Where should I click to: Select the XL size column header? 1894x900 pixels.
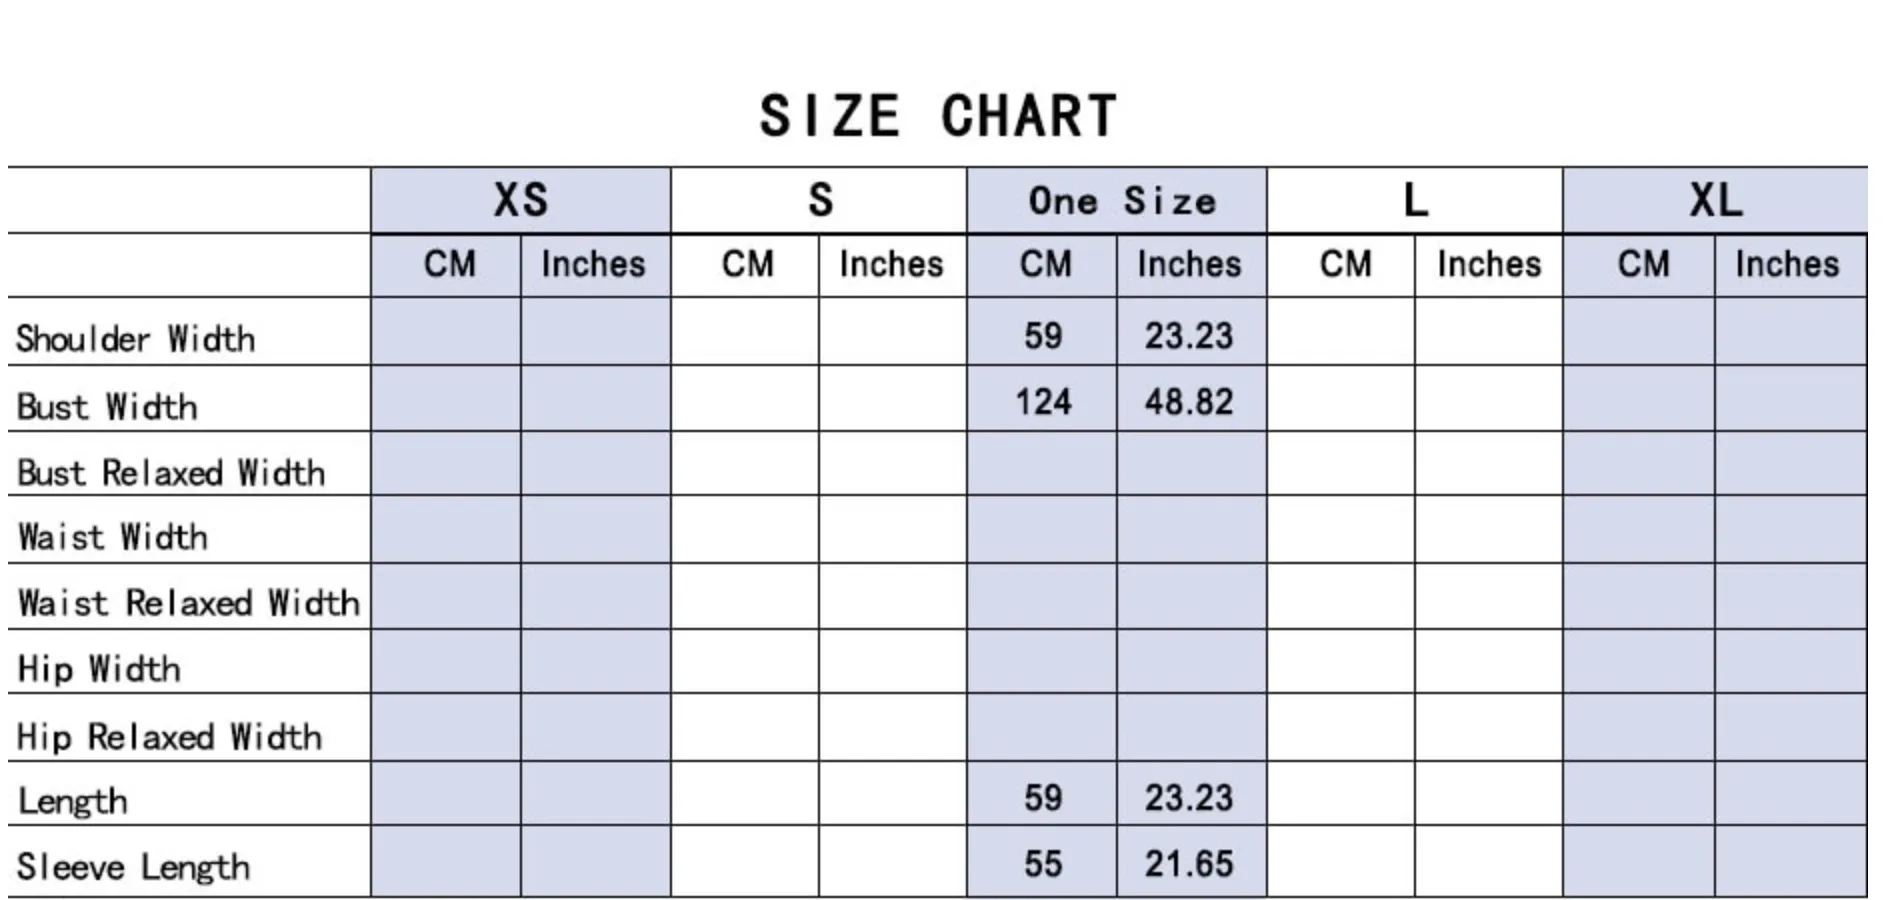(1715, 200)
